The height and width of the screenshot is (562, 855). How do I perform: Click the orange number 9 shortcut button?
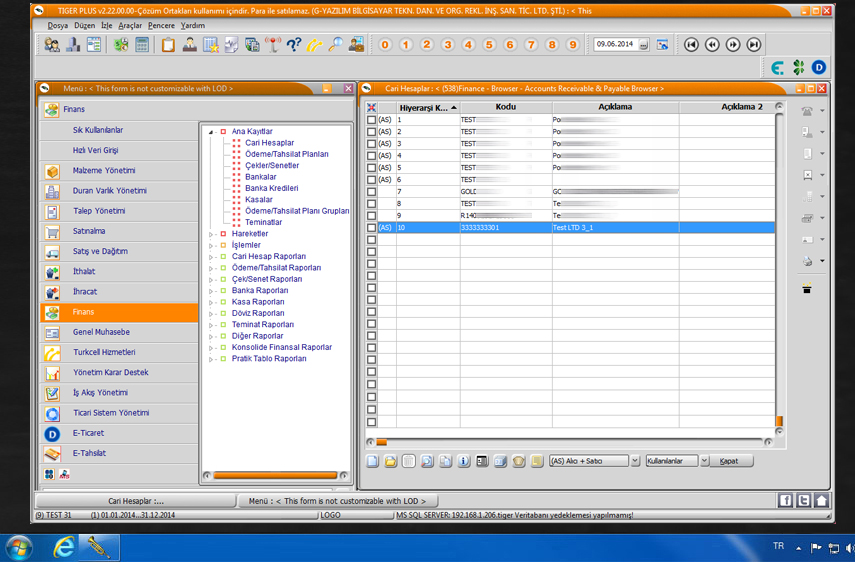573,45
